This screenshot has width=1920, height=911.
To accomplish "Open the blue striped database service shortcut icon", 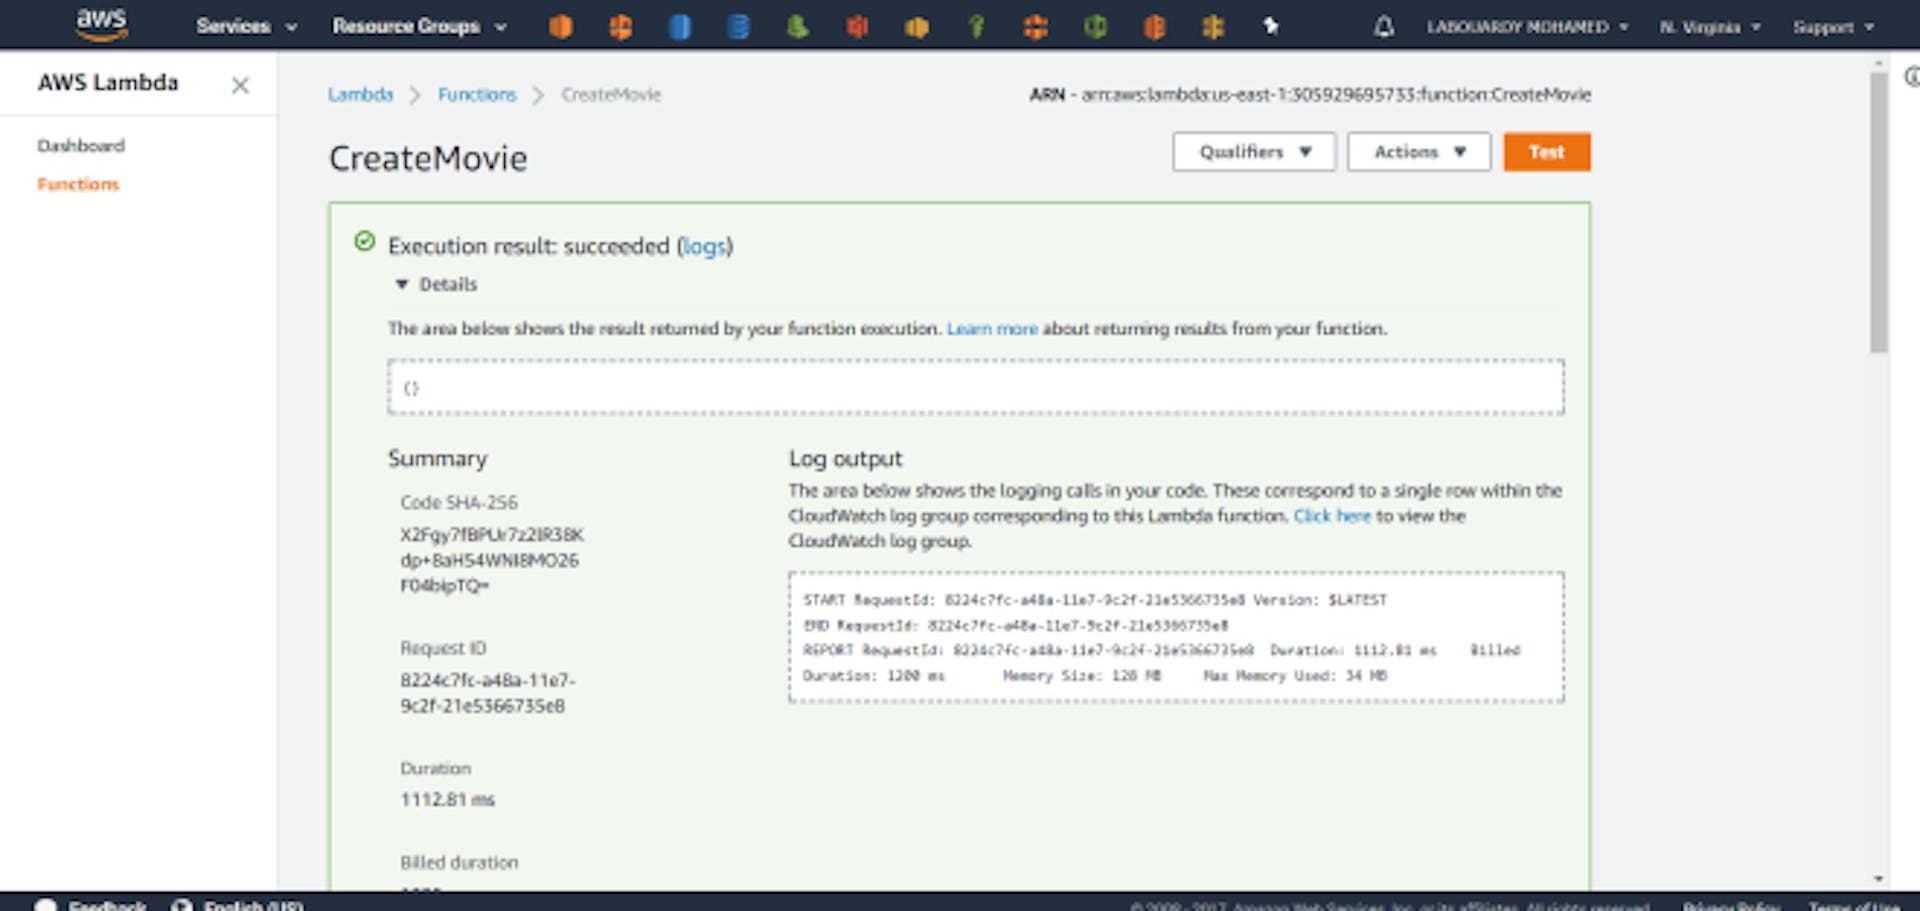I will (739, 26).
